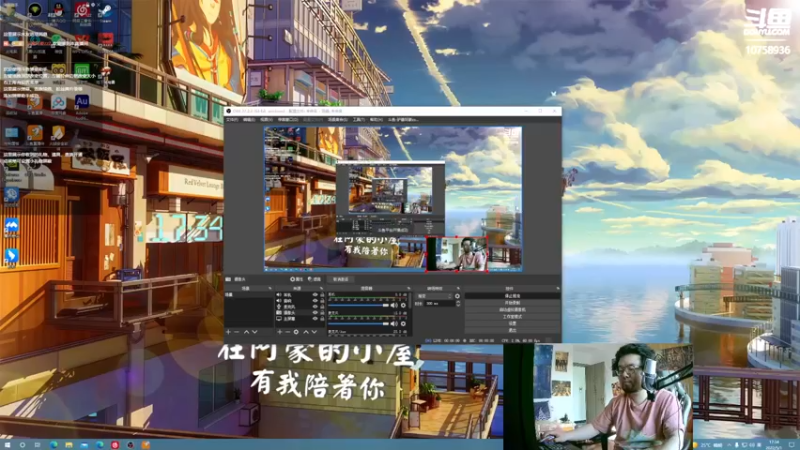Adjust the second mixer channel volume slider
This screenshot has width=800, height=450.
[358, 323]
